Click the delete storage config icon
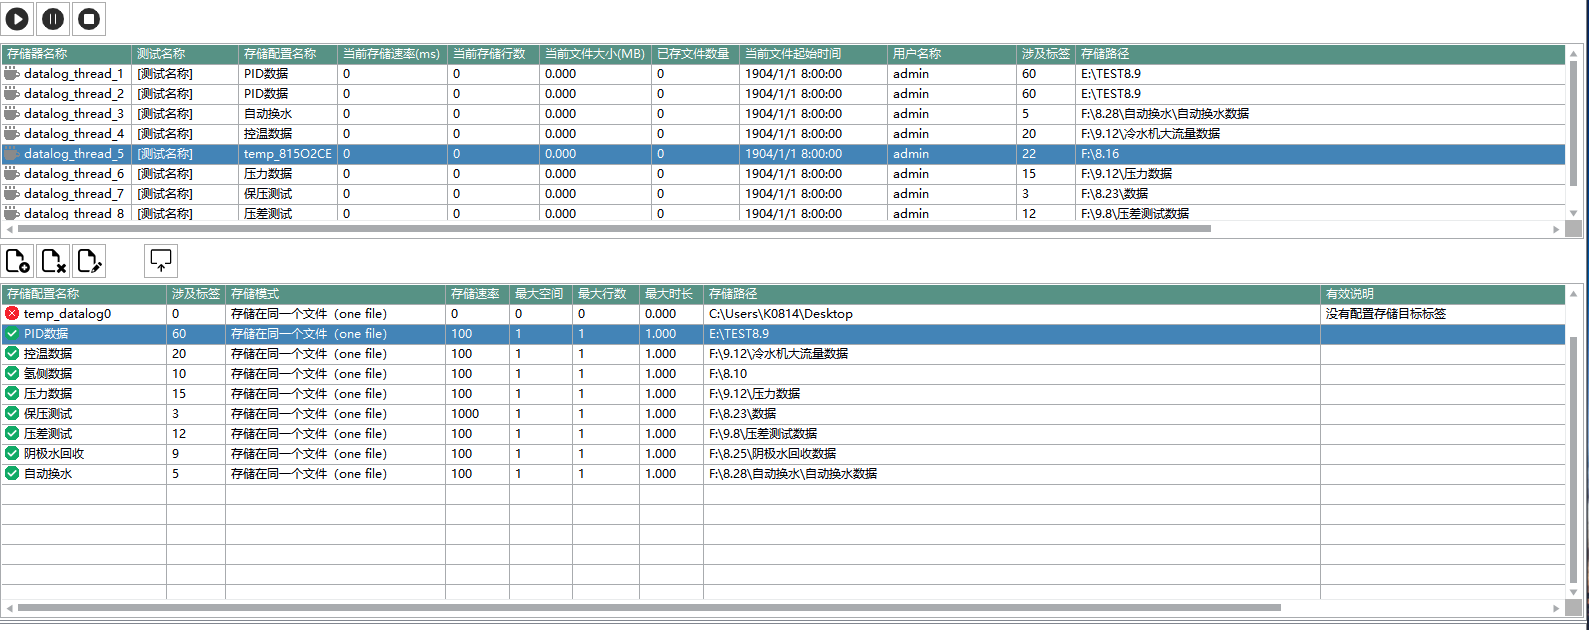The image size is (1589, 630). point(54,262)
